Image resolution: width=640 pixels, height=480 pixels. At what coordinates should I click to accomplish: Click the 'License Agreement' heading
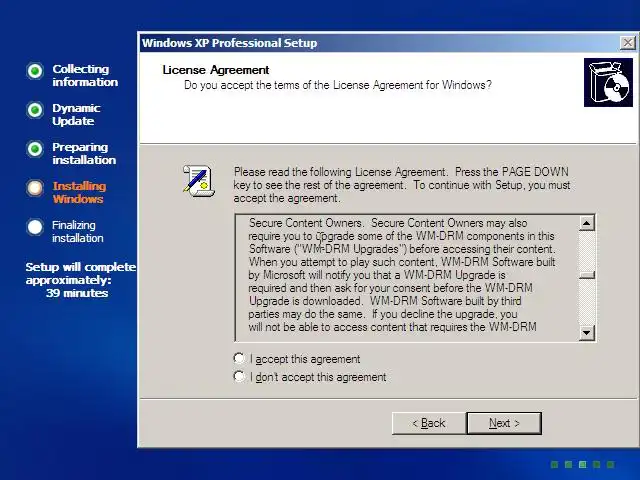pos(216,70)
